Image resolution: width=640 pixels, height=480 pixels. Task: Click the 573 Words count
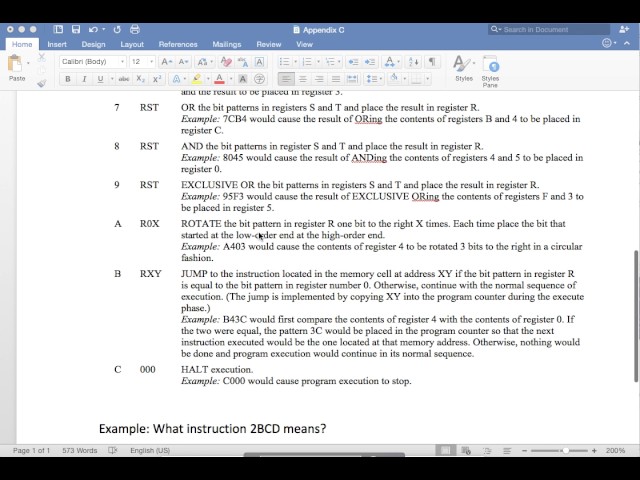[x=80, y=450]
